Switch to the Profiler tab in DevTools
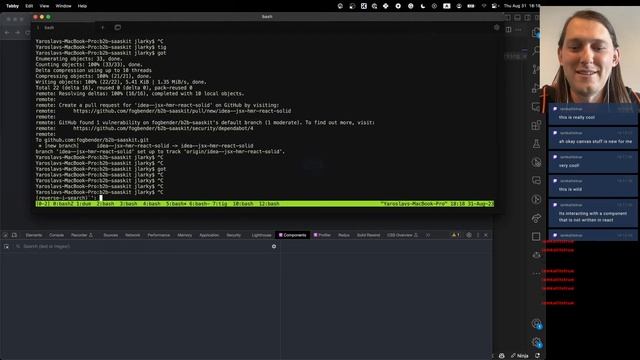 pyautogui.click(x=322, y=235)
